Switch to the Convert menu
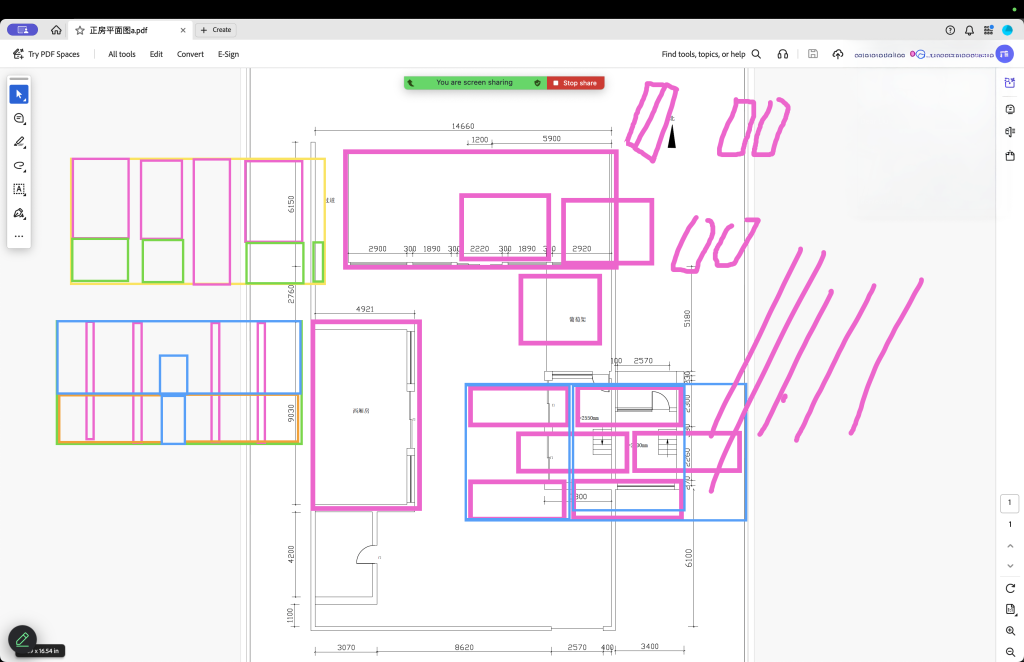Viewport: 1024px width, 662px height. coord(190,54)
